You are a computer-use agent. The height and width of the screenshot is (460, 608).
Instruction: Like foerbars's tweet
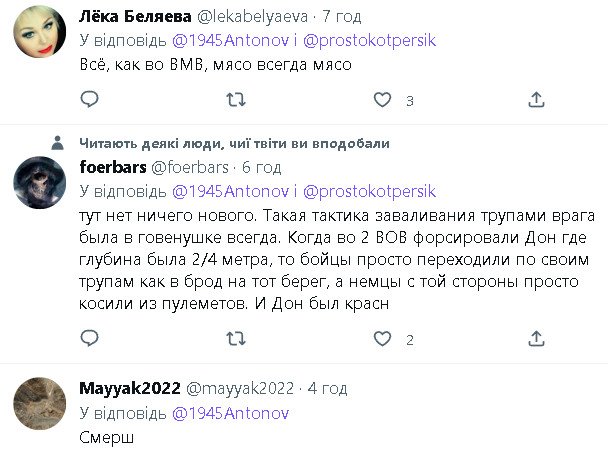click(382, 339)
